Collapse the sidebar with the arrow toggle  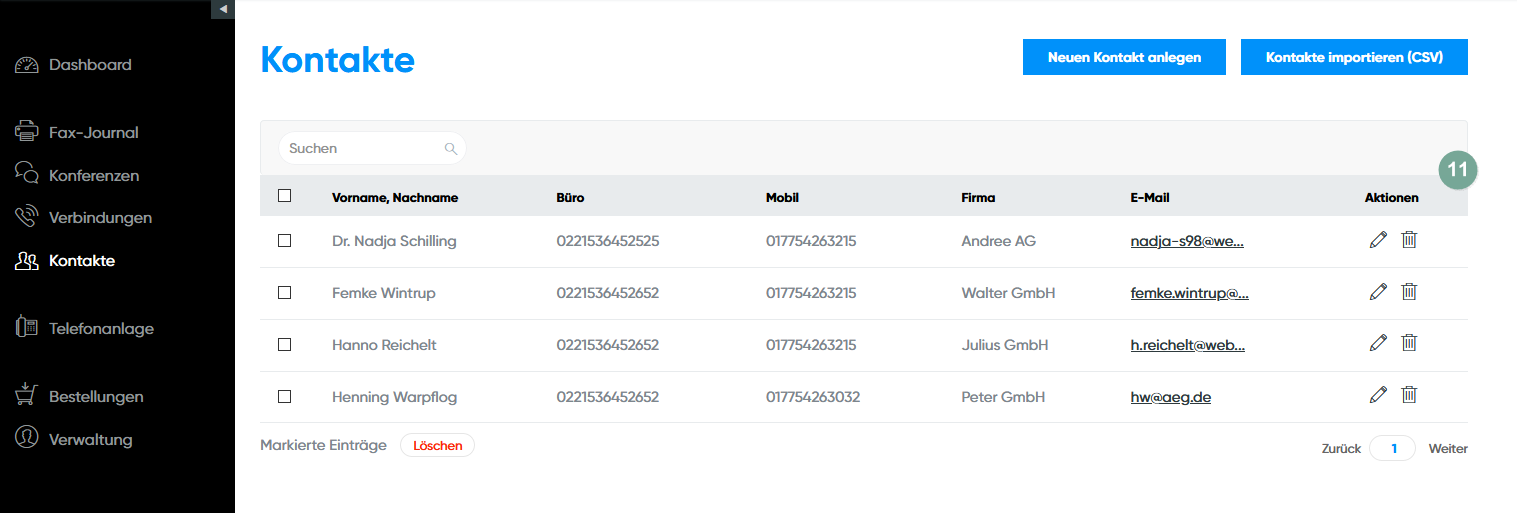(223, 9)
